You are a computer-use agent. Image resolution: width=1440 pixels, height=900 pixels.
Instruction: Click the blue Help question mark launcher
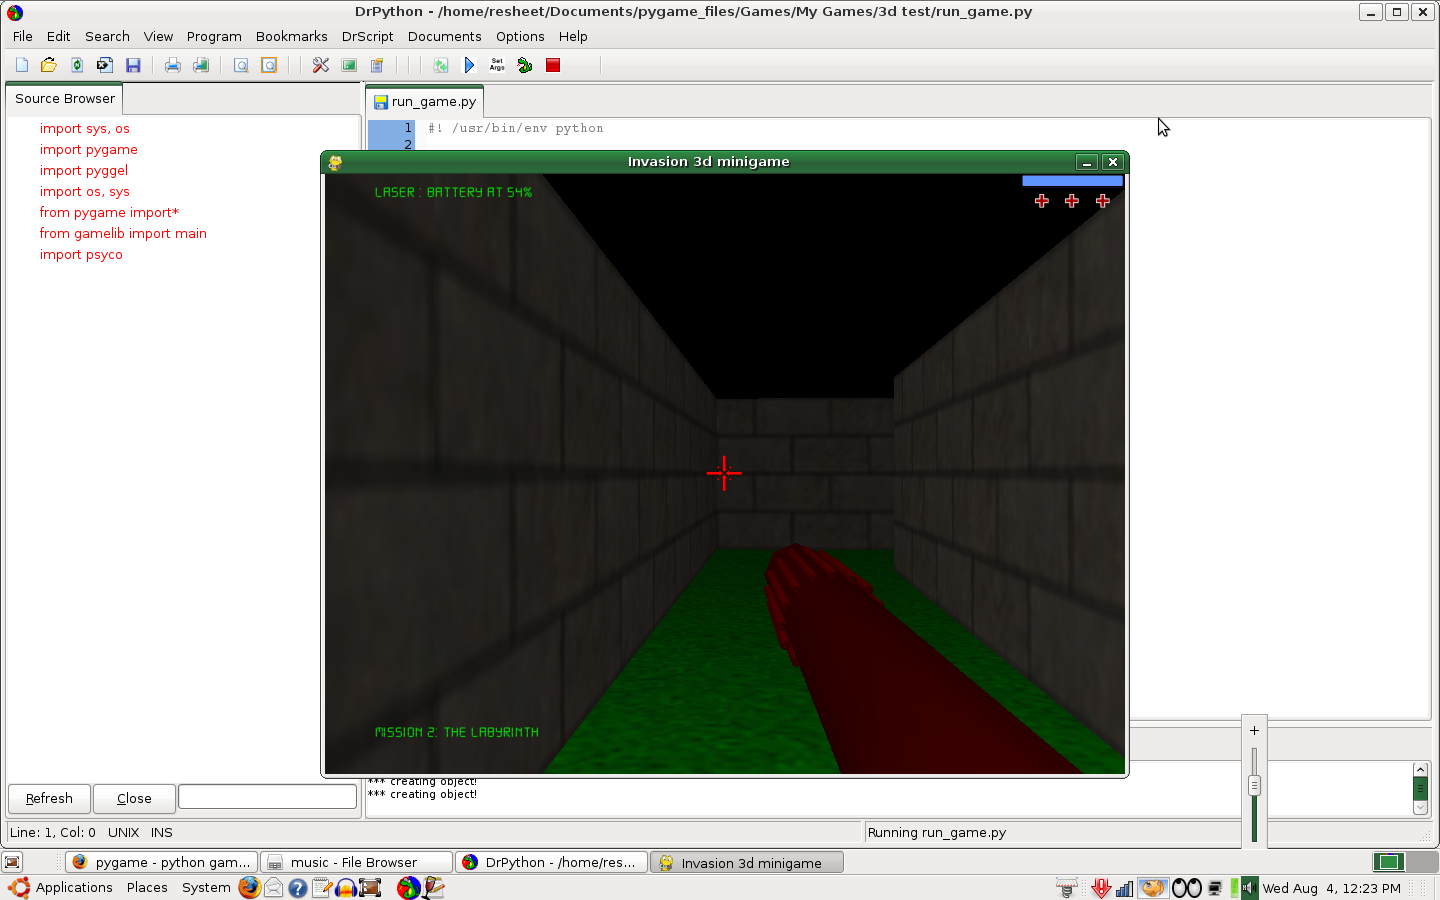pos(298,887)
